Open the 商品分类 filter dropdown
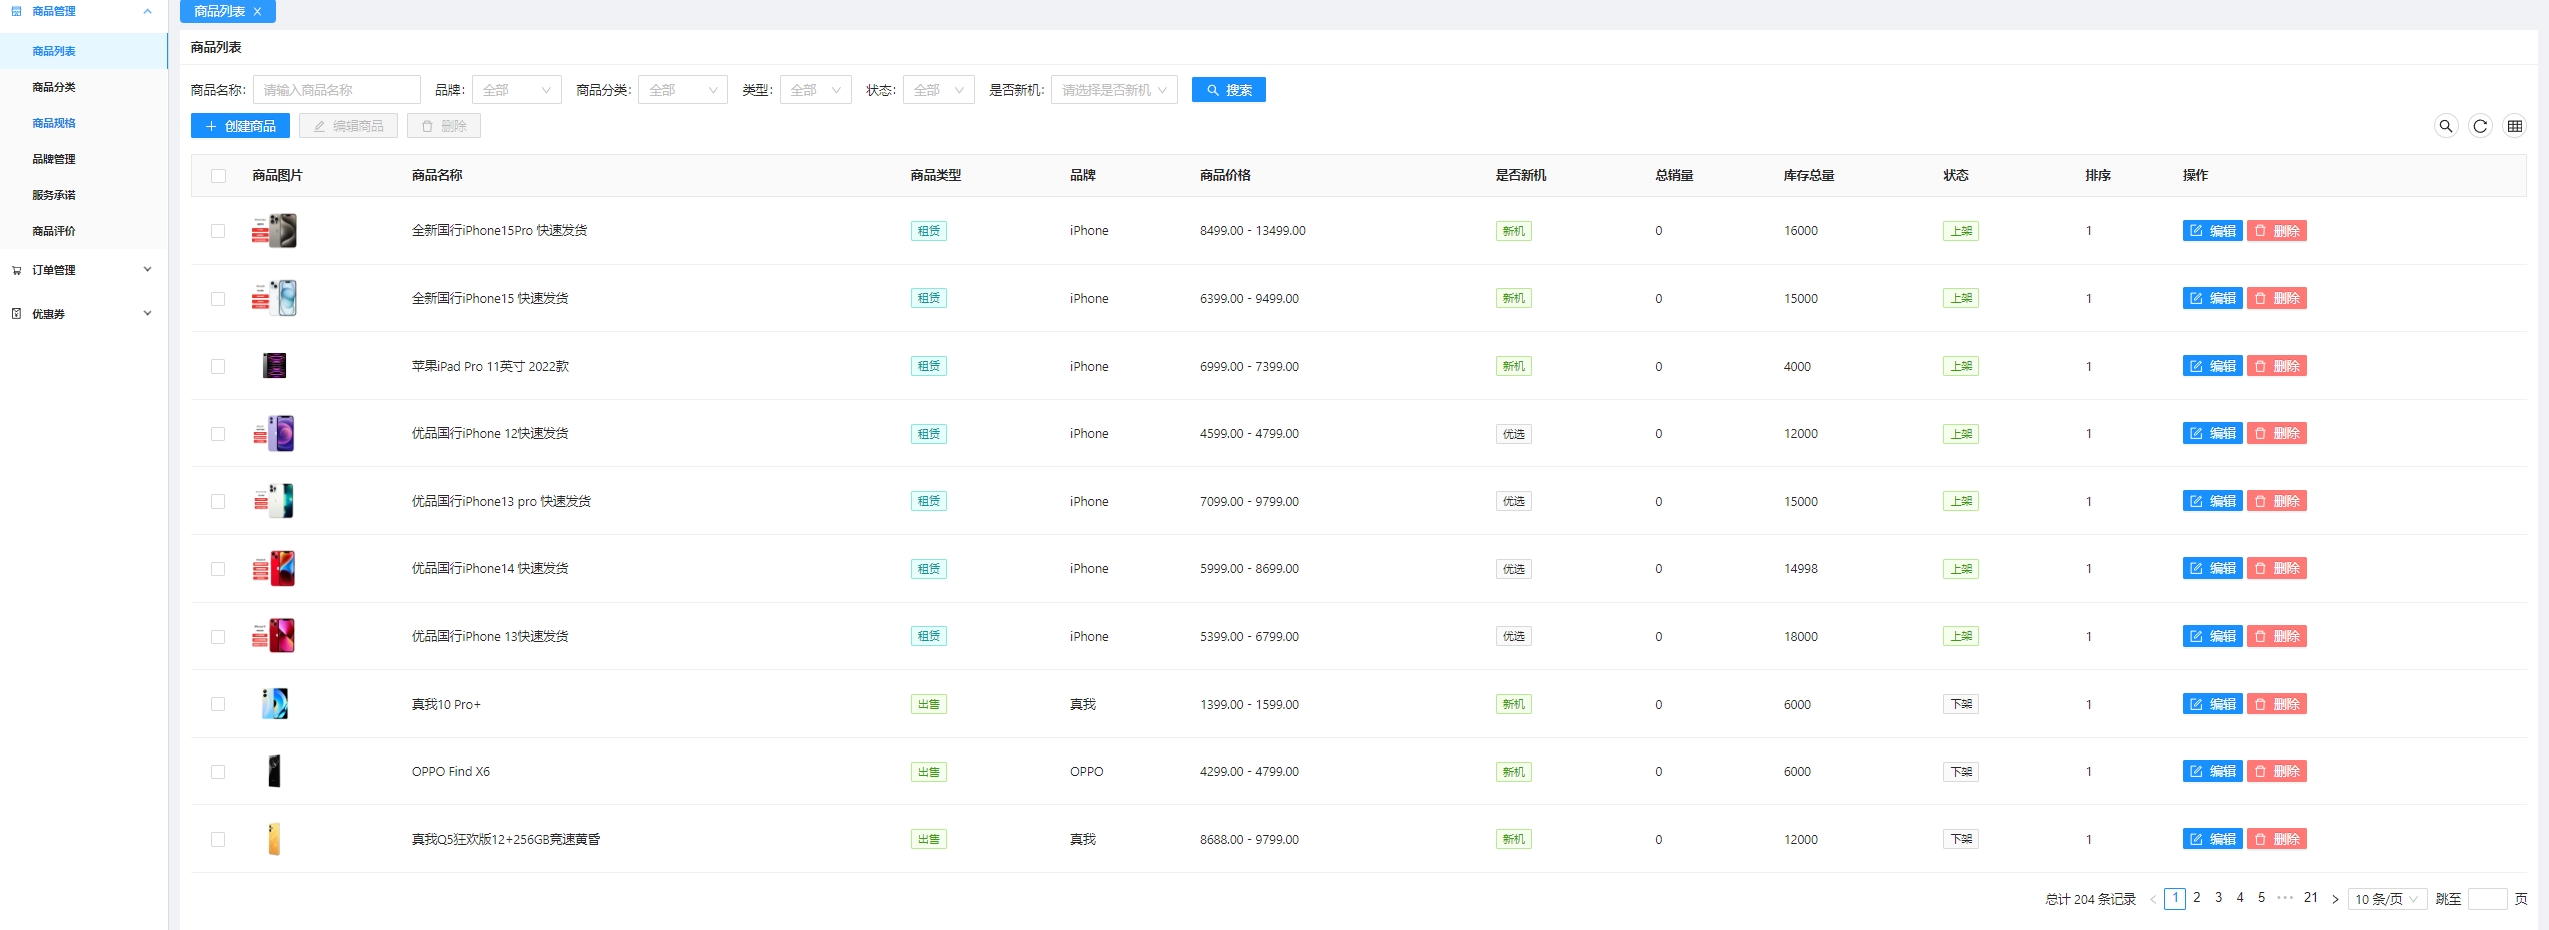Screen dimensions: 2549x930 [682, 90]
